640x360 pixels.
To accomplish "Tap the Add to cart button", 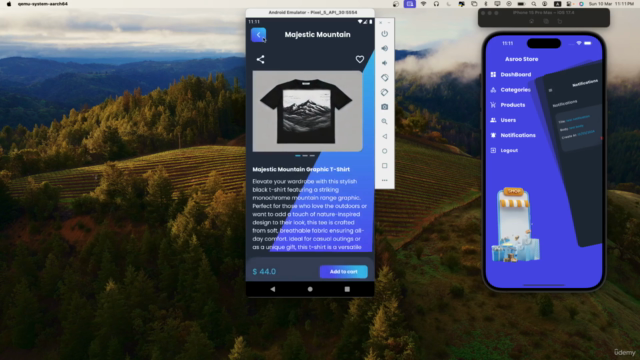I will (x=343, y=271).
